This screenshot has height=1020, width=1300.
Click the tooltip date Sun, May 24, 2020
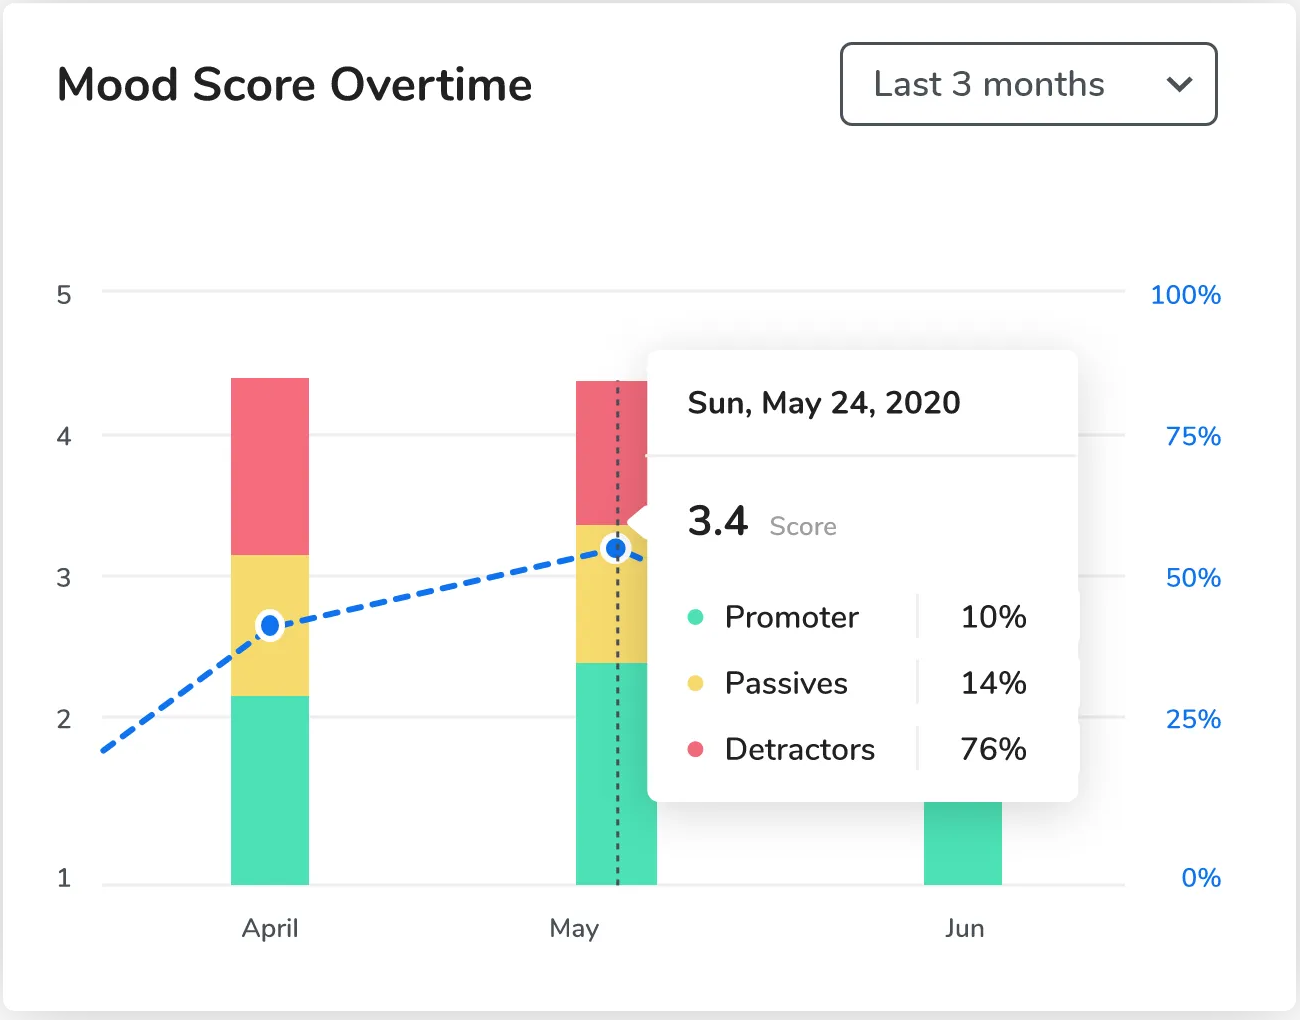[x=824, y=403]
